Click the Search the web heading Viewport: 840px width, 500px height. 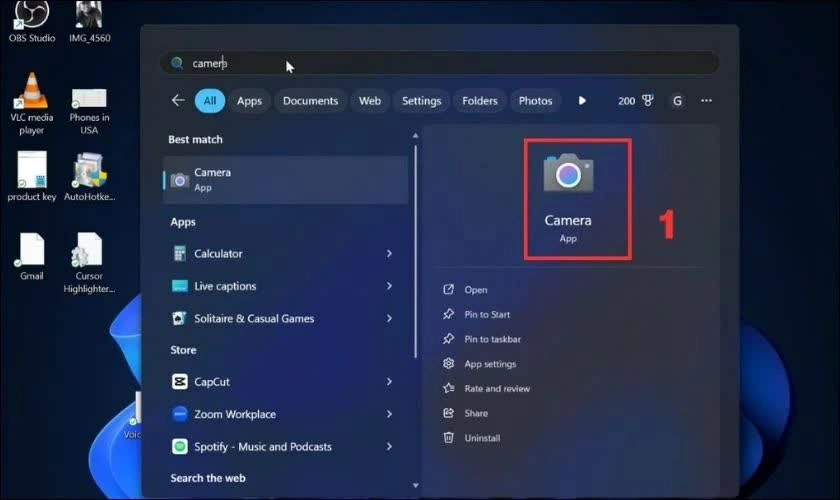click(x=208, y=478)
